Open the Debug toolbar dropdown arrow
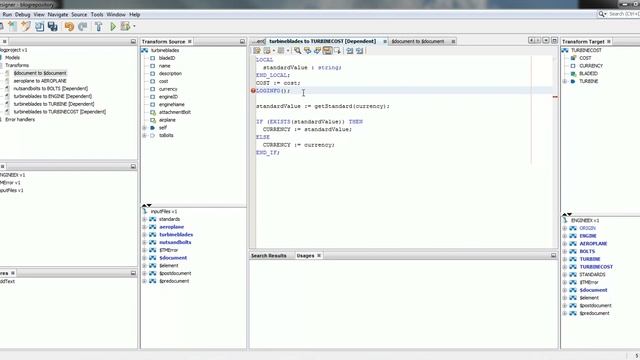 click(134, 27)
